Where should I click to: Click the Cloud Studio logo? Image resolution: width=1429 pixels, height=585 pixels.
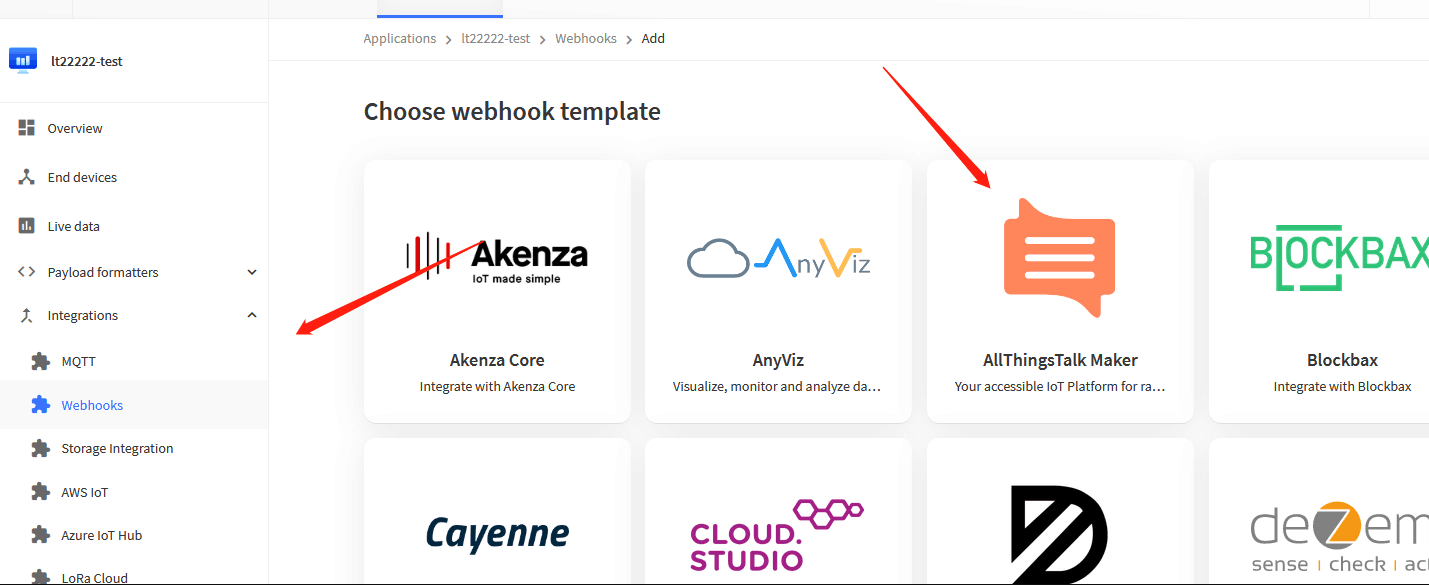[x=776, y=535]
